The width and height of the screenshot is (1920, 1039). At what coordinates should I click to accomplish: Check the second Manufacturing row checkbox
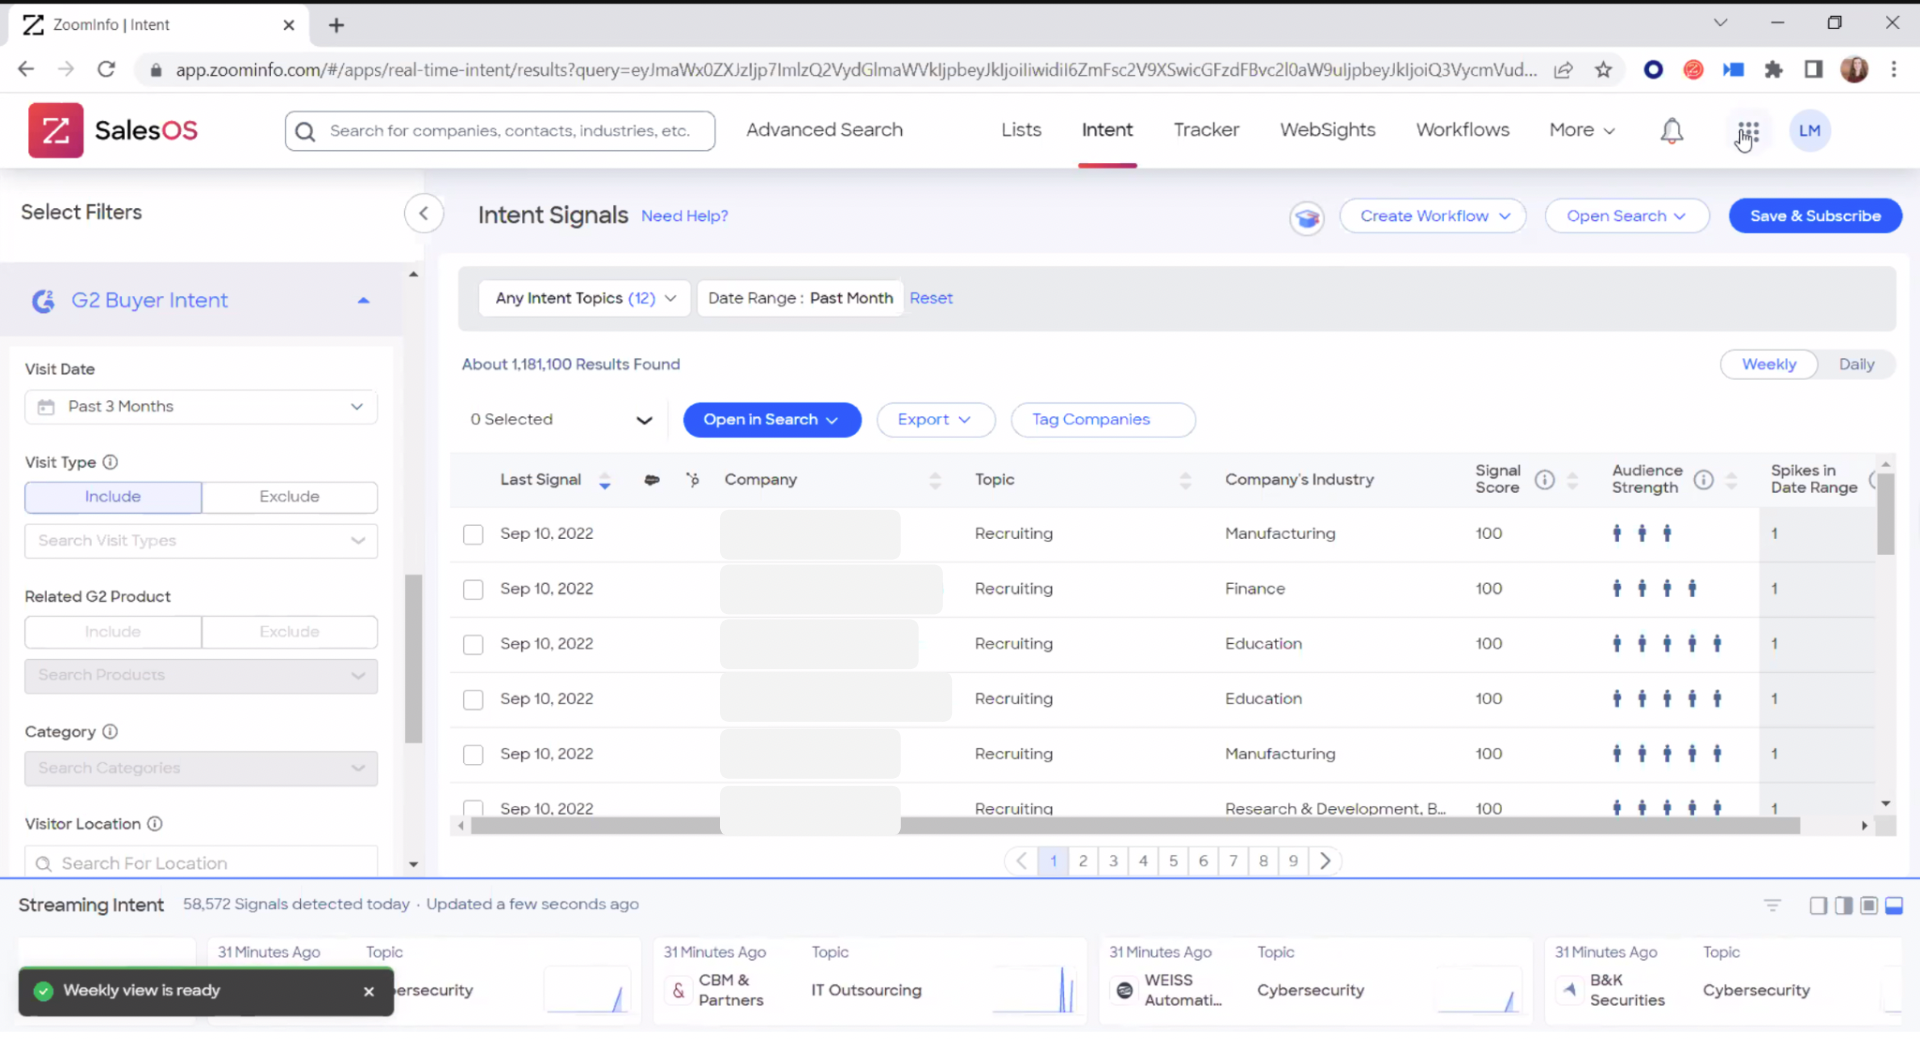pyautogui.click(x=473, y=755)
